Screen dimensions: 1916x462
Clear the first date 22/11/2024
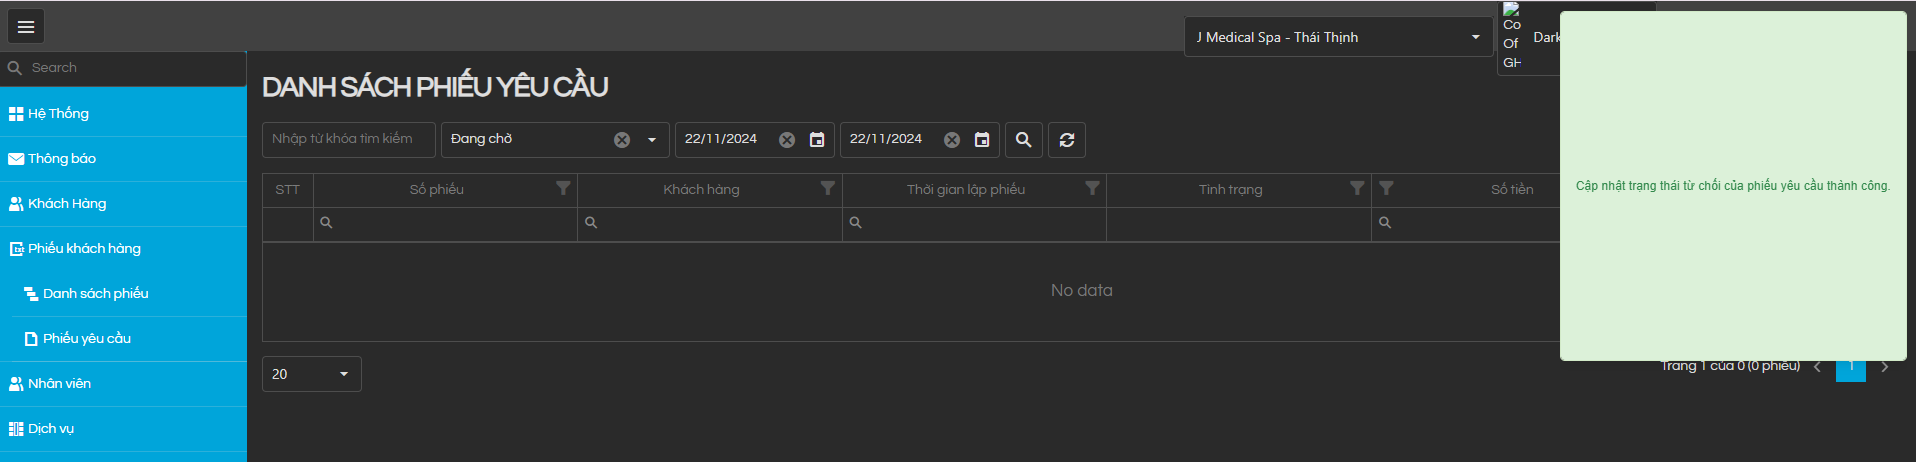pos(787,140)
